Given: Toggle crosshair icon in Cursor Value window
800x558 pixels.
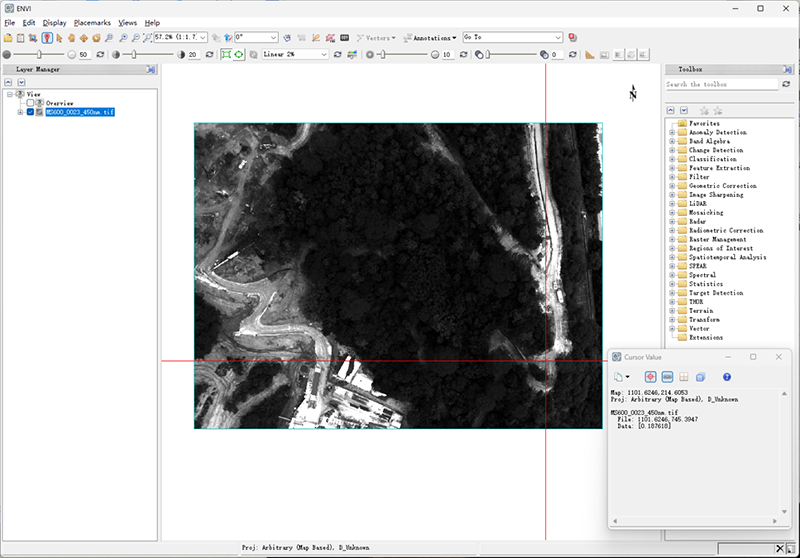Looking at the screenshot, I should [x=650, y=377].
